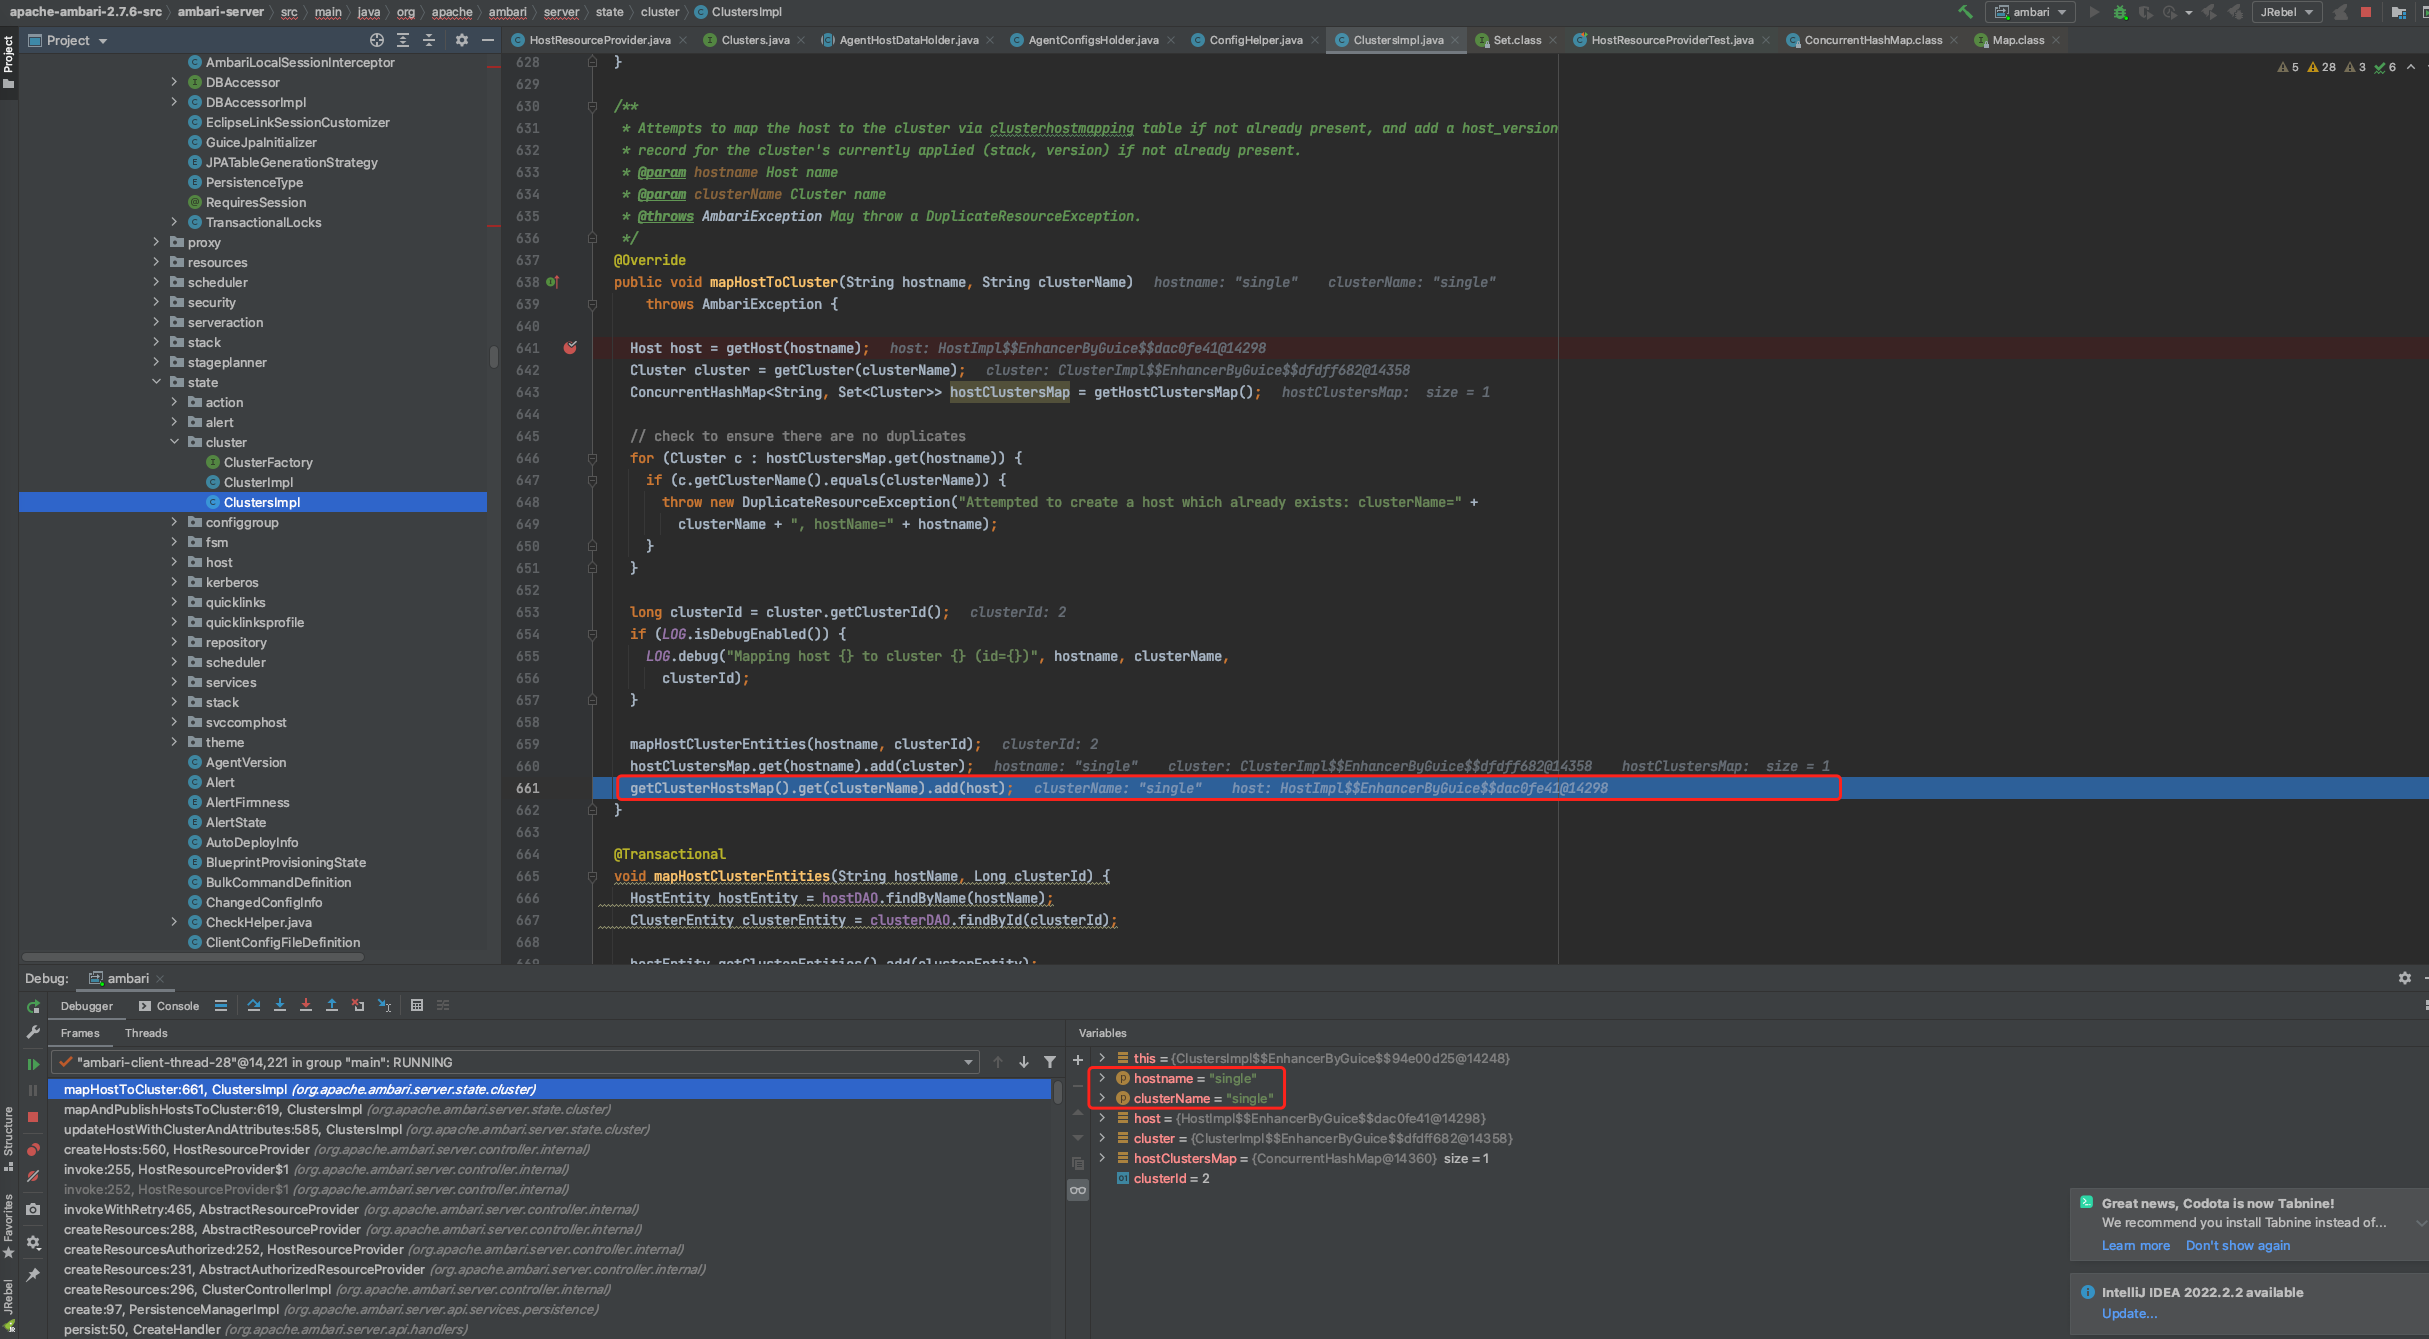This screenshot has height=1339, width=2429.
Task: Toggle Mute Breakpoints in debug sidebar
Action: point(33,1176)
